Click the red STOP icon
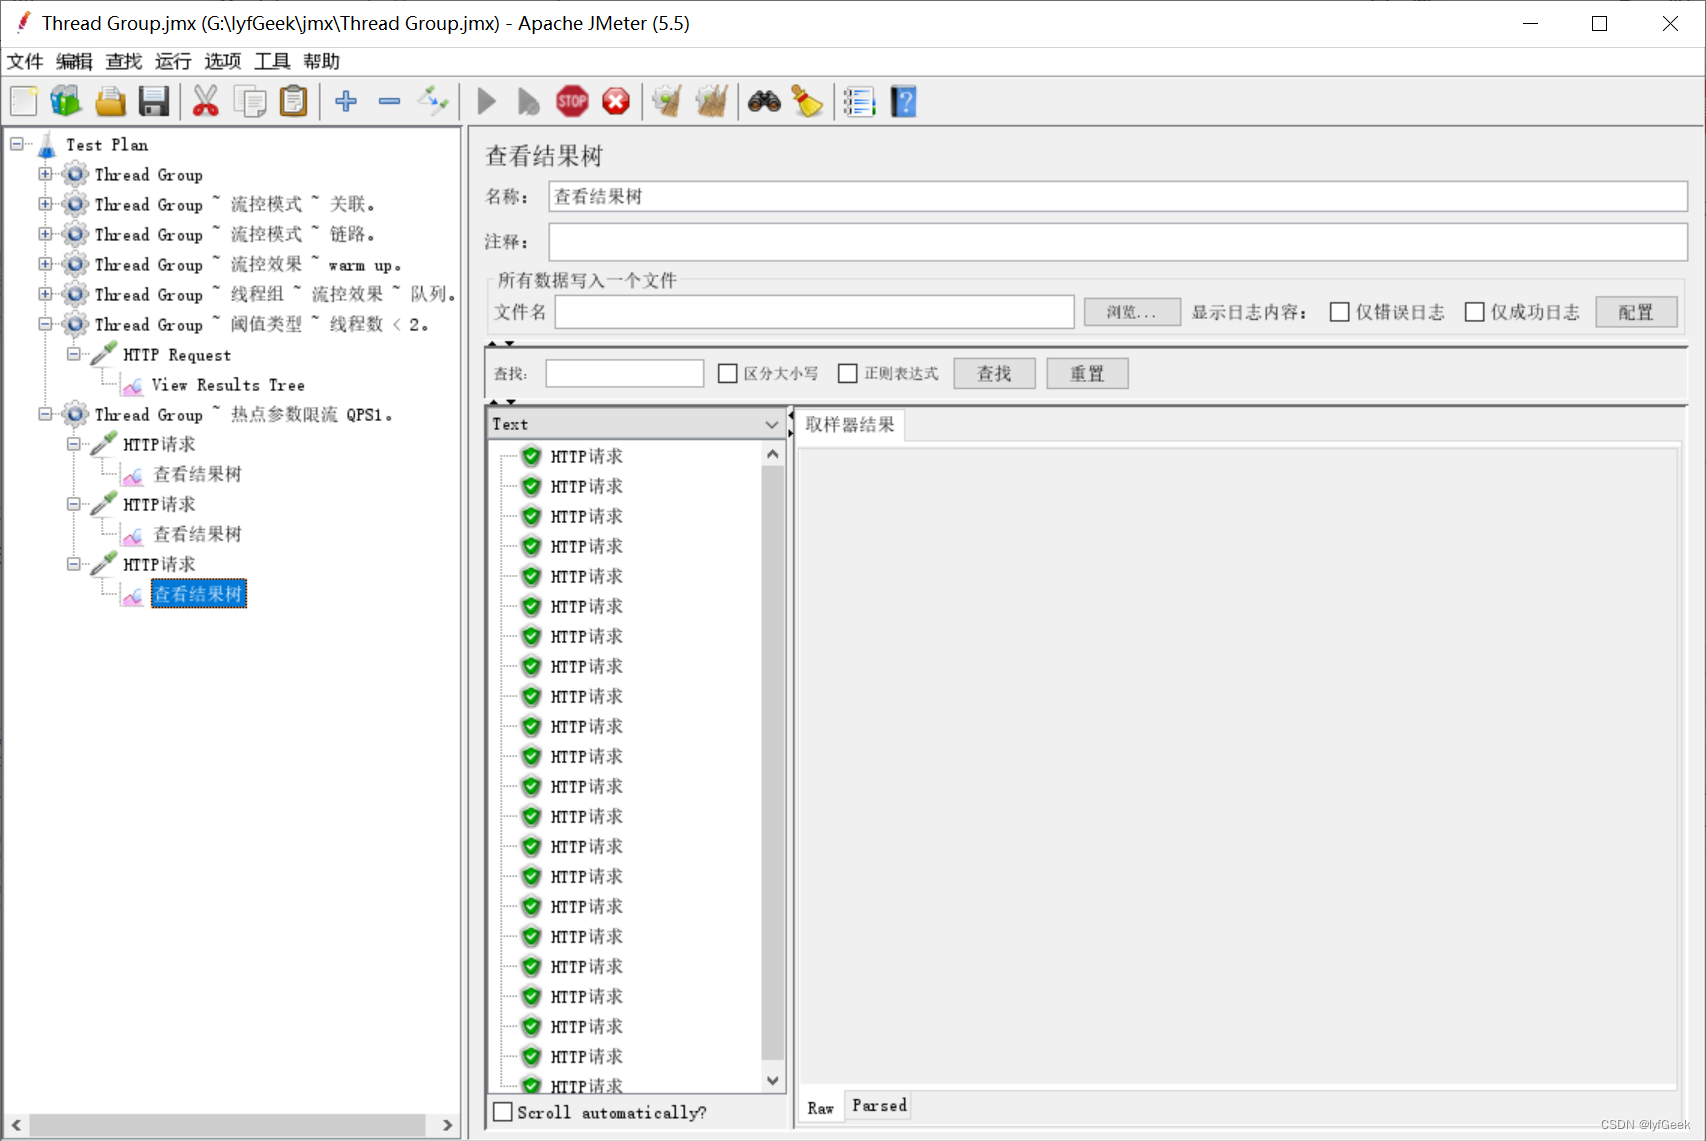This screenshot has height=1141, width=1706. (x=573, y=101)
